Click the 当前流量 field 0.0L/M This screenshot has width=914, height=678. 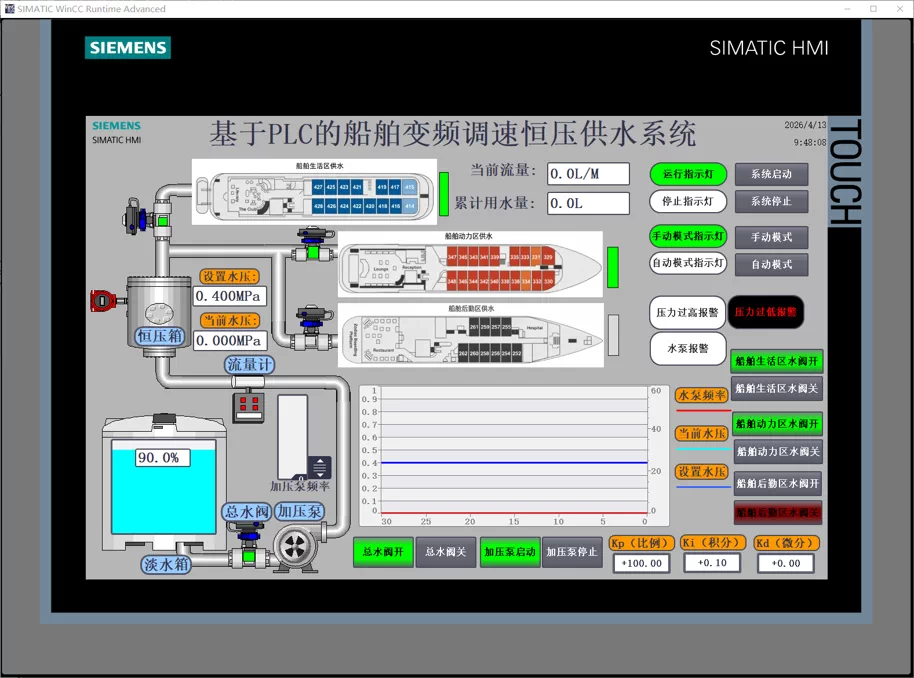tap(588, 174)
